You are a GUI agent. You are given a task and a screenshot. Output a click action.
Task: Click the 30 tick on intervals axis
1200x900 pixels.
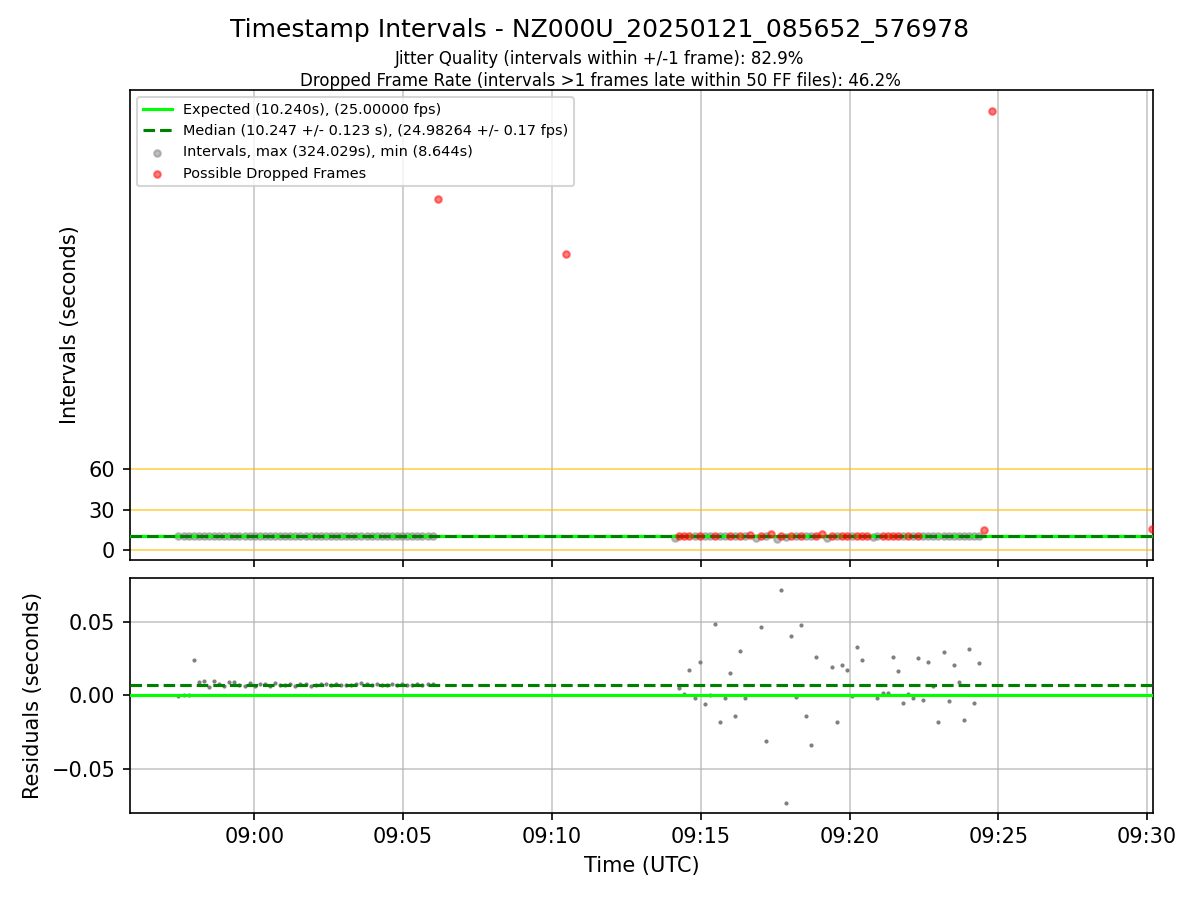click(x=103, y=510)
